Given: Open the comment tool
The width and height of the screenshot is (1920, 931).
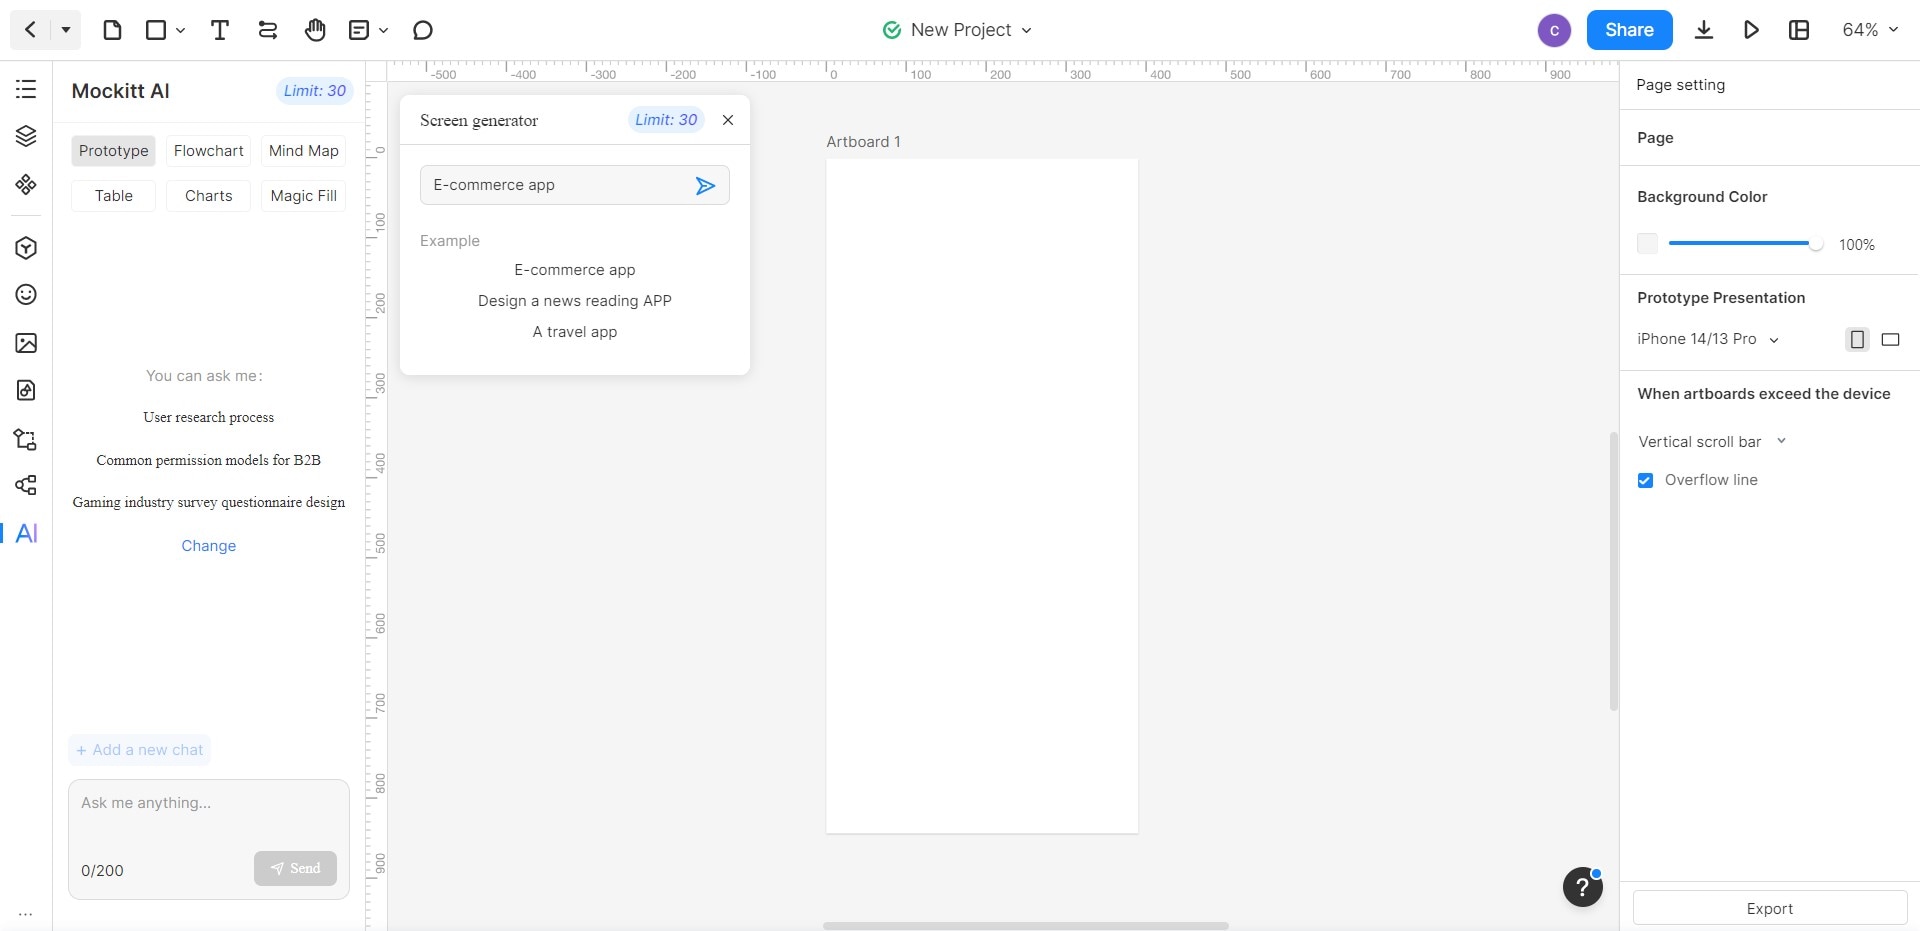Looking at the screenshot, I should click(x=423, y=30).
